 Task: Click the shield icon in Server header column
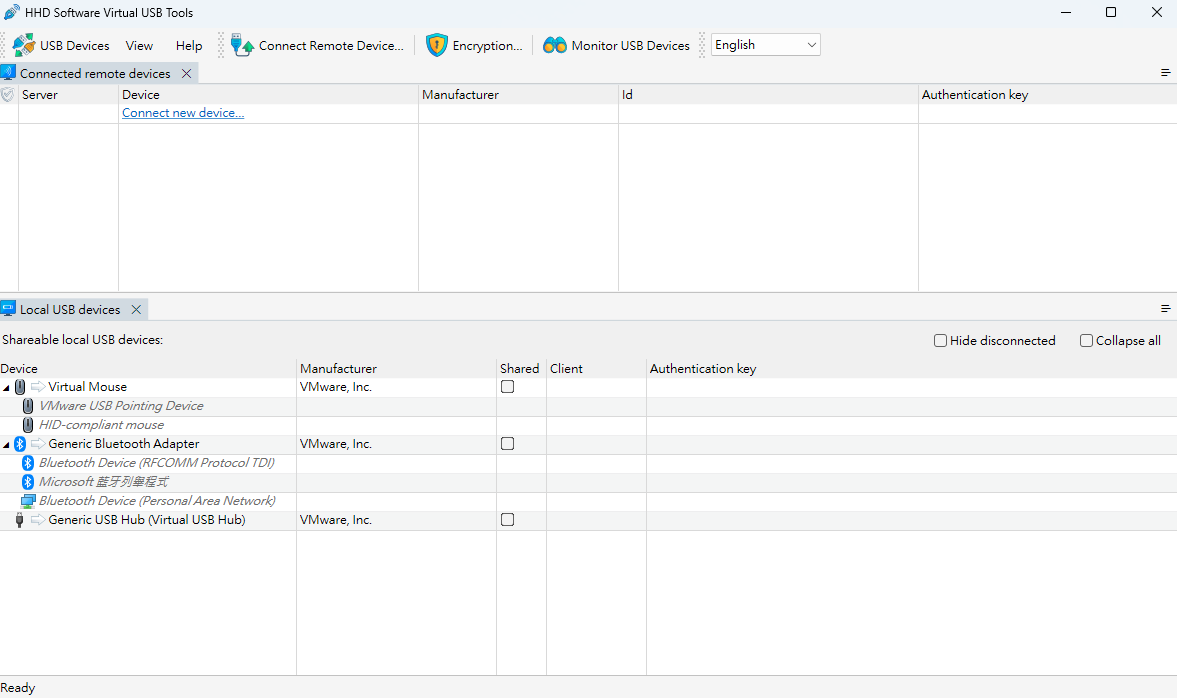pyautogui.click(x=8, y=95)
